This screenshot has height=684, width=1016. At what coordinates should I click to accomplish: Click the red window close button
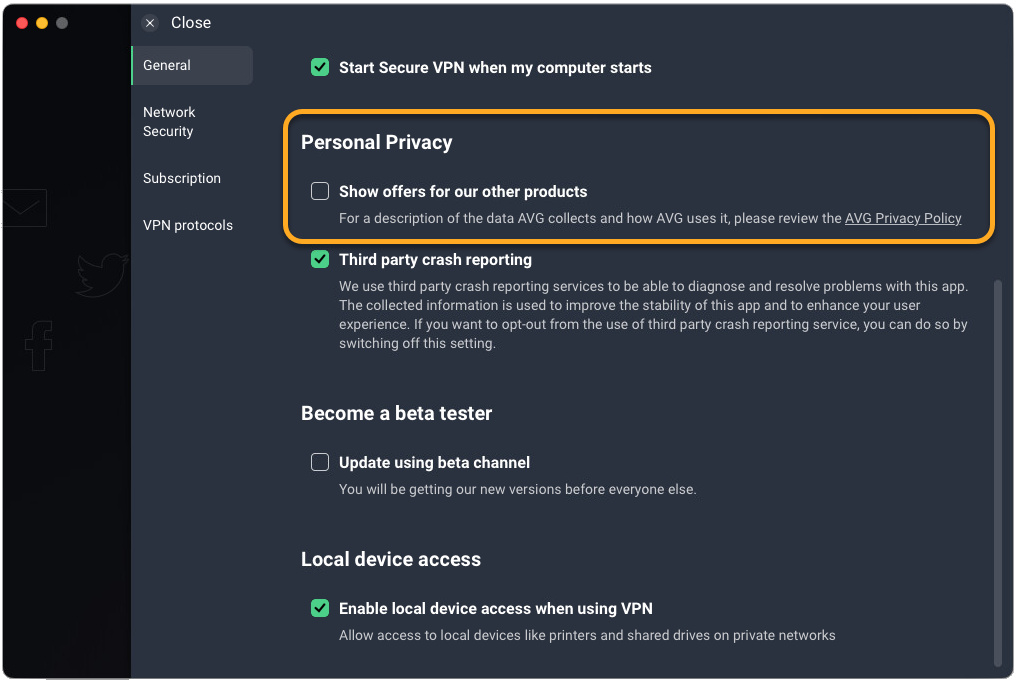pos(22,23)
